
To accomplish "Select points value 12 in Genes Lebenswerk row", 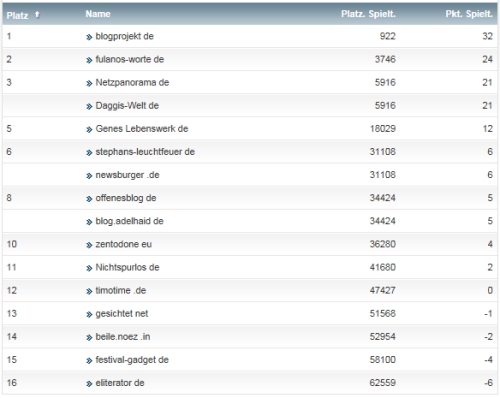I will (487, 129).
